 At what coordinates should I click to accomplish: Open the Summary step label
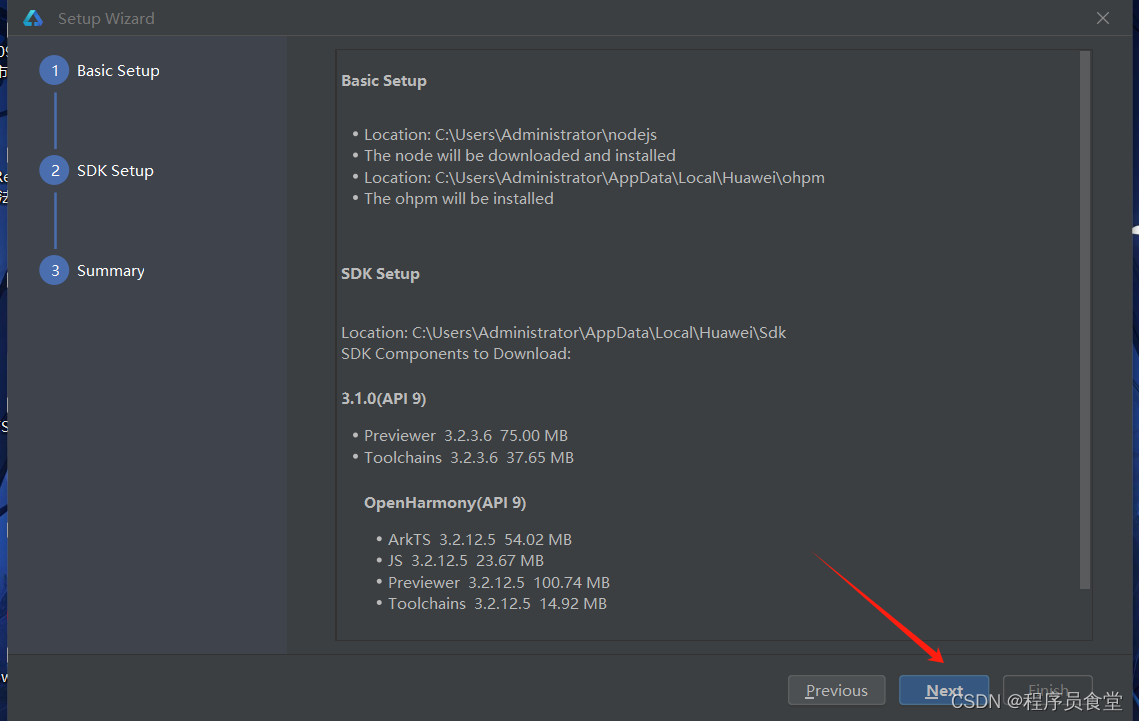tap(110, 271)
